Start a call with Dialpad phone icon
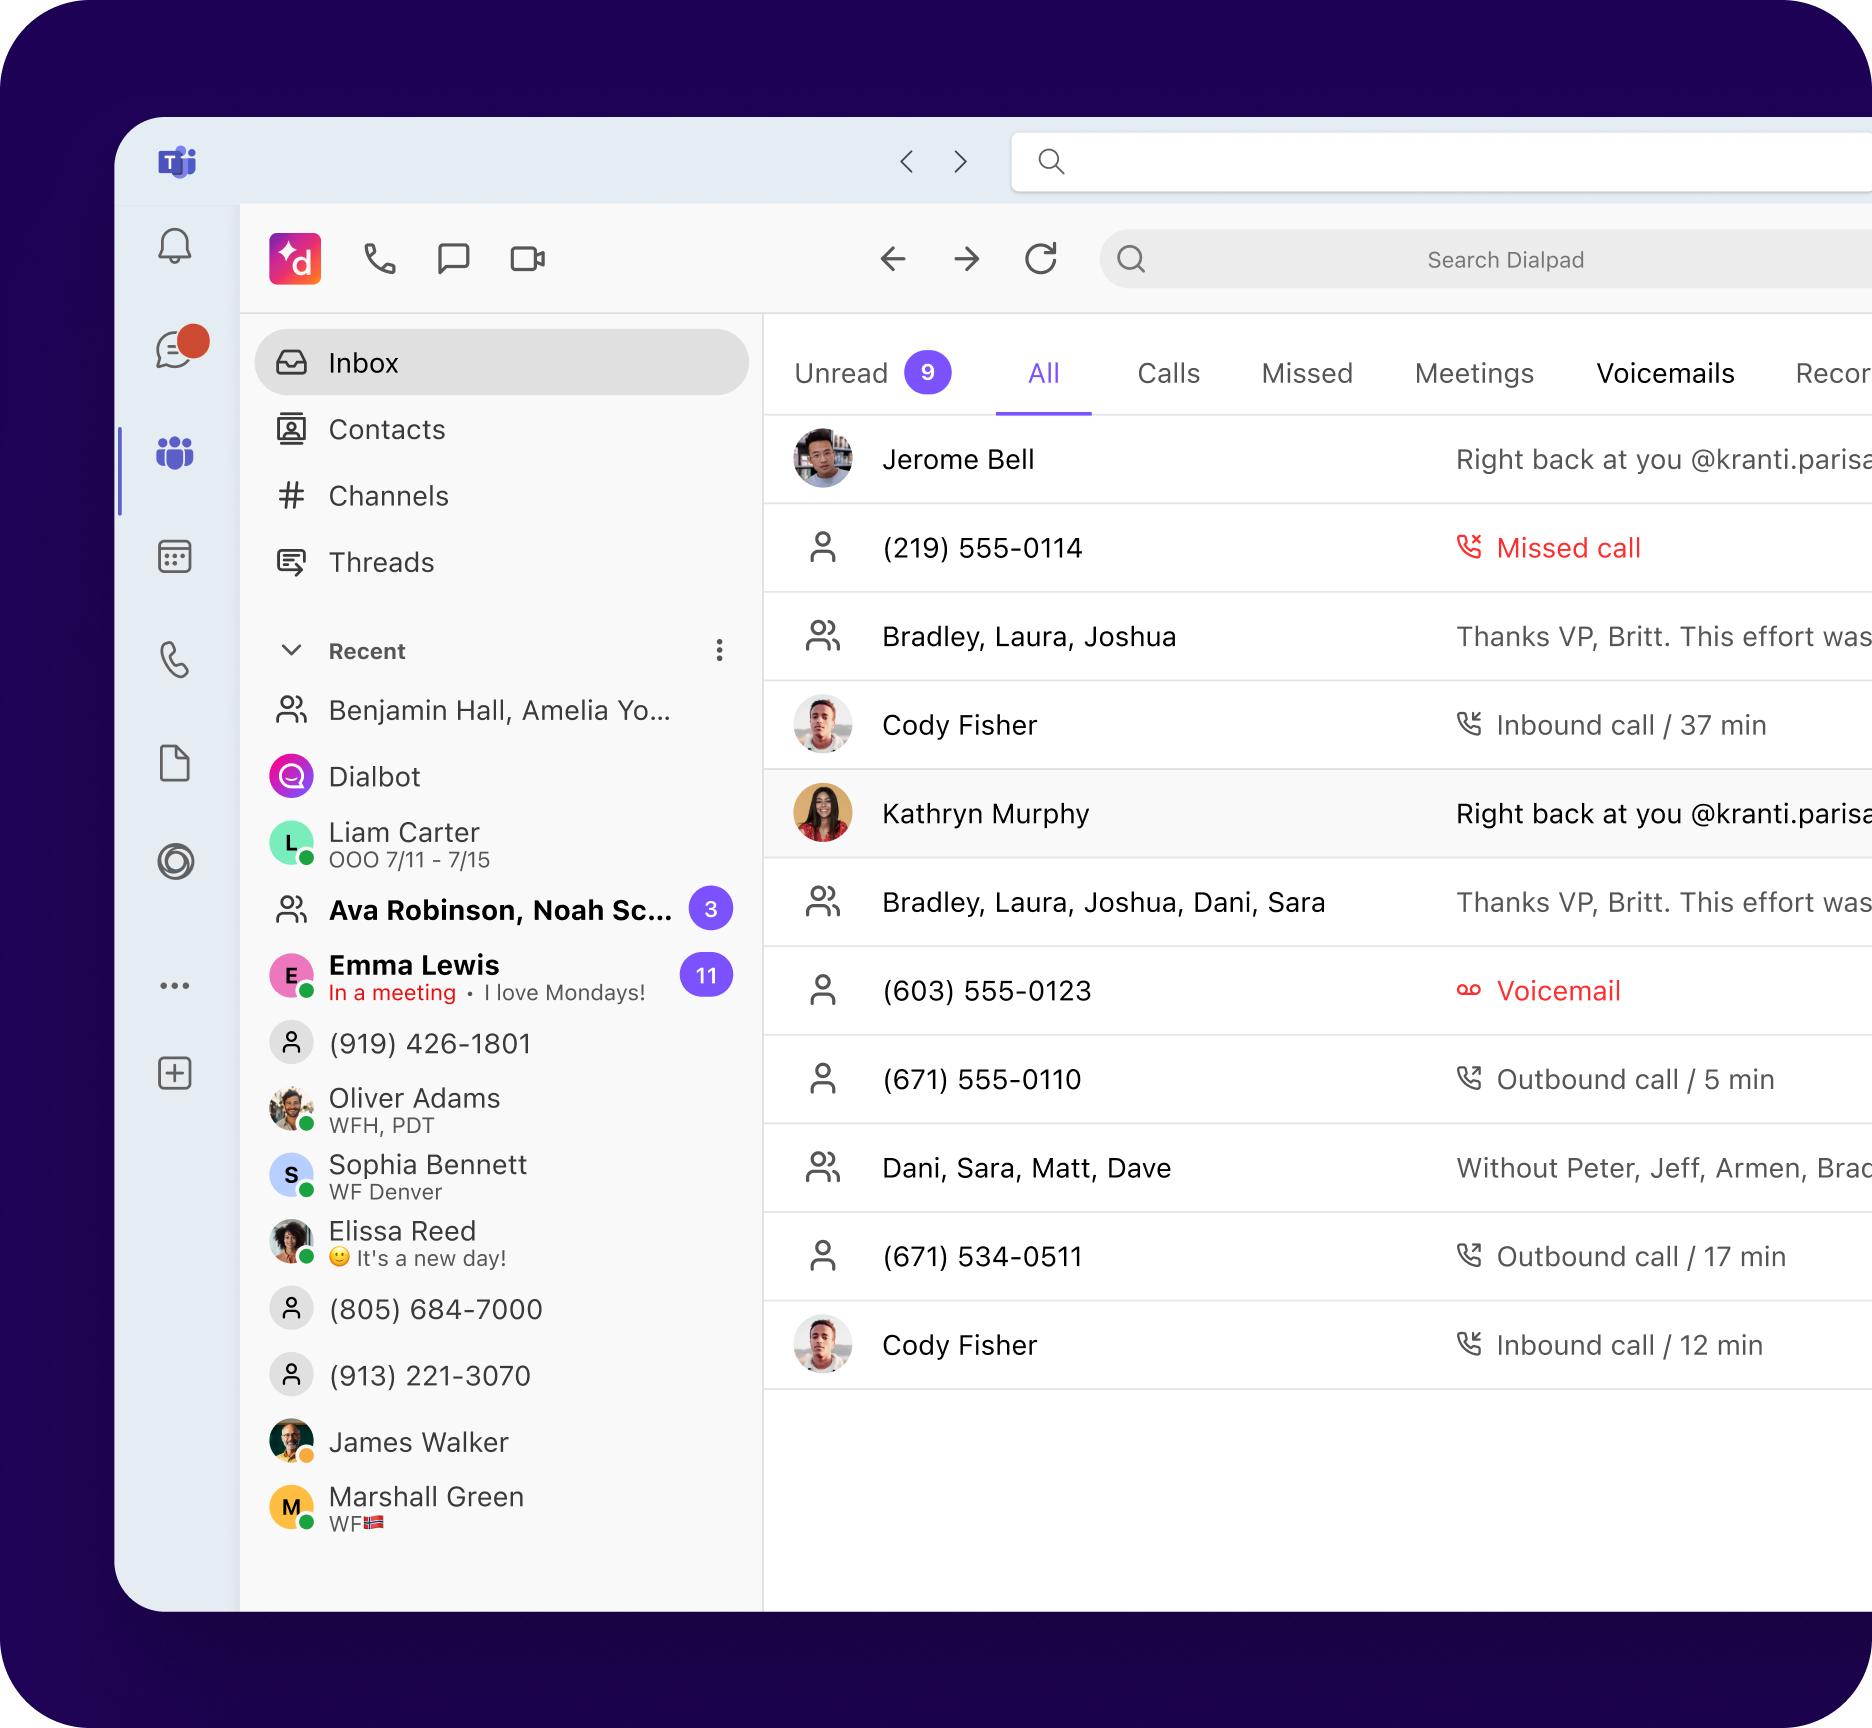This screenshot has width=1872, height=1728. click(379, 259)
